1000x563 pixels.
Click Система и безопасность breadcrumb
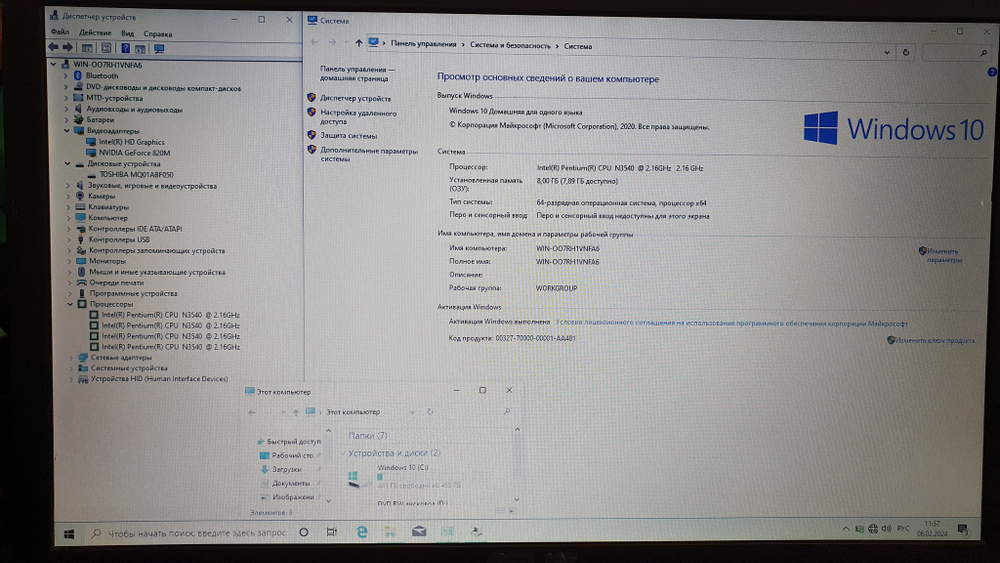[x=510, y=46]
